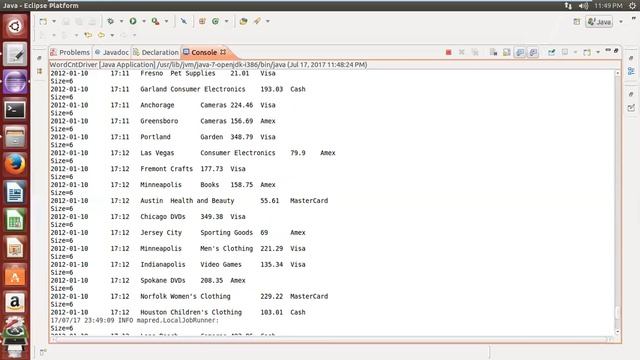Click the Open Type icon
Viewport: 640px width, 360px height.
coord(243,21)
